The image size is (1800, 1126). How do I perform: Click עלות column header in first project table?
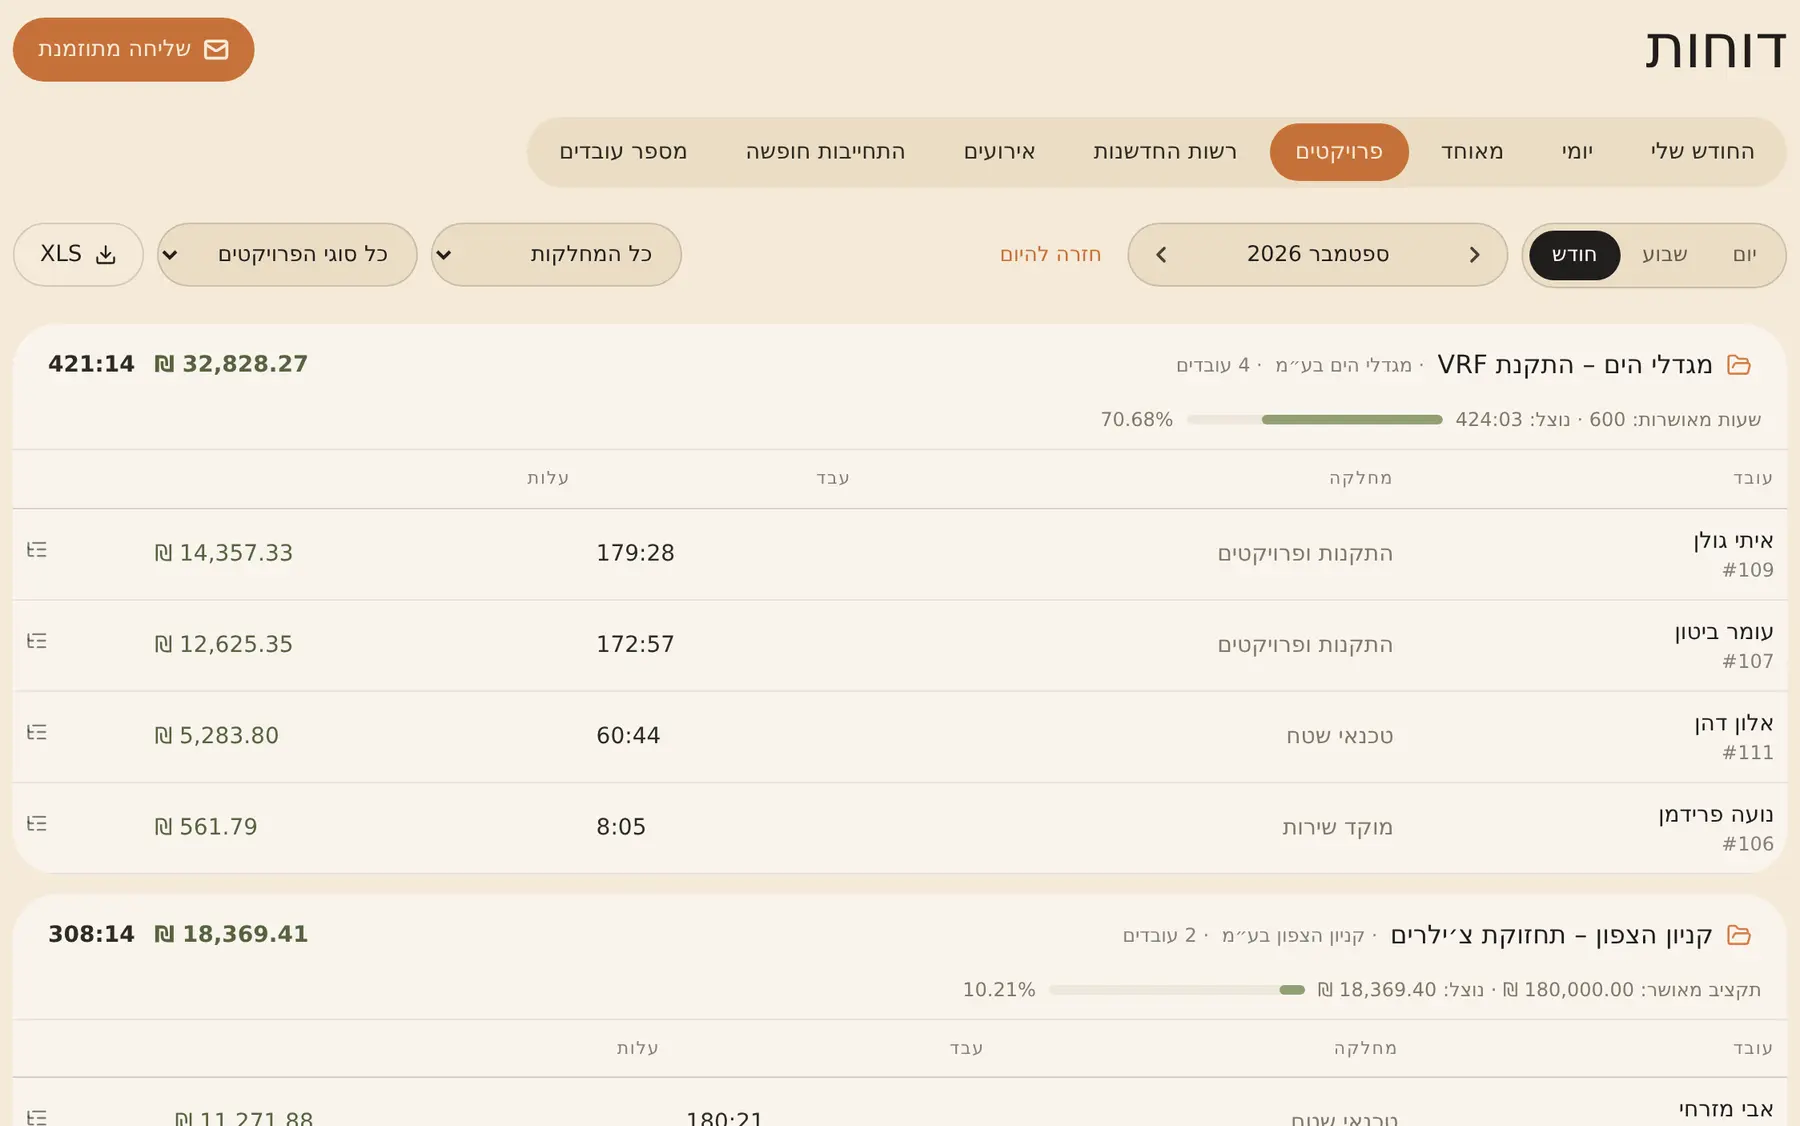[548, 478]
